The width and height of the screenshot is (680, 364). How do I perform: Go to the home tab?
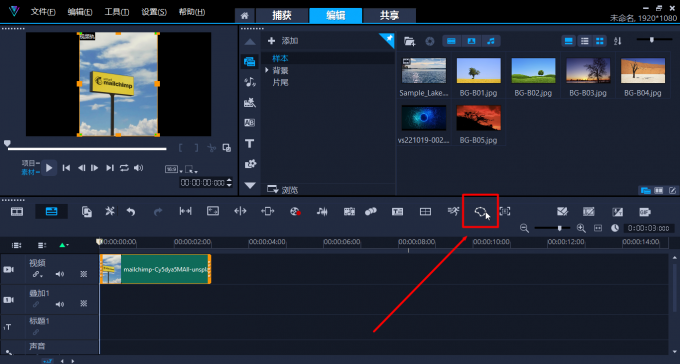pos(245,16)
